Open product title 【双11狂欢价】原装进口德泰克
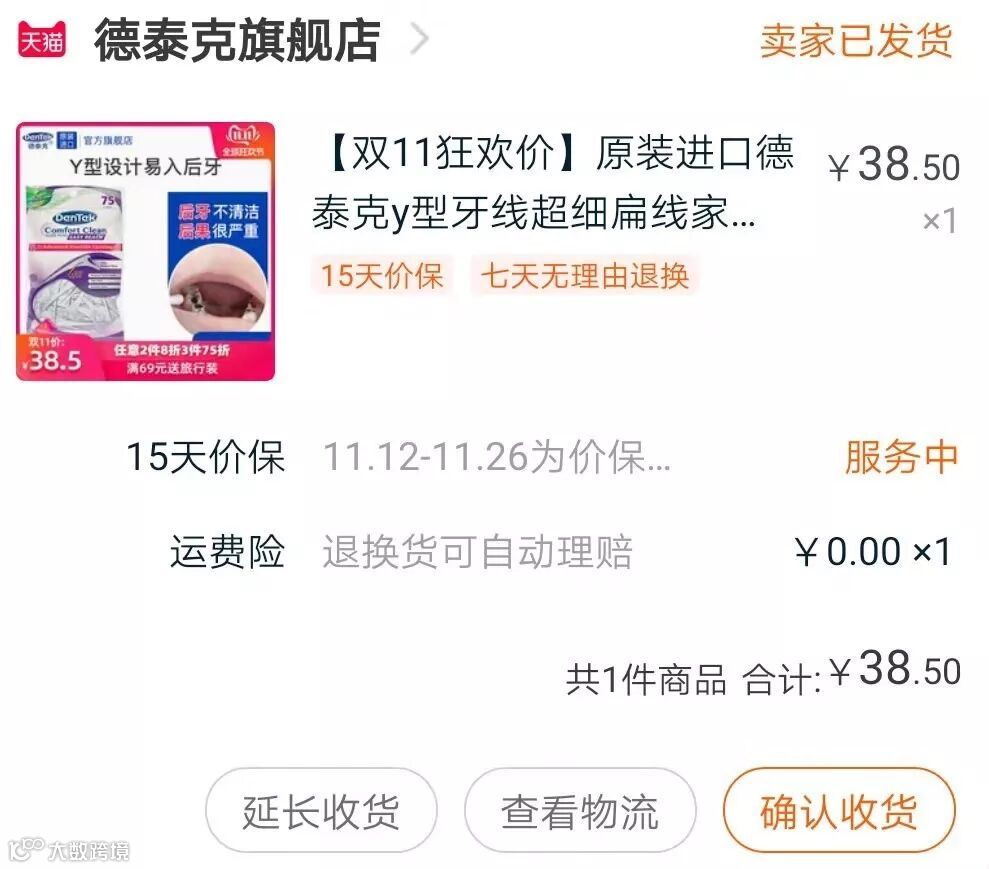Image resolution: width=989 pixels, height=869 pixels. pyautogui.click(x=553, y=183)
